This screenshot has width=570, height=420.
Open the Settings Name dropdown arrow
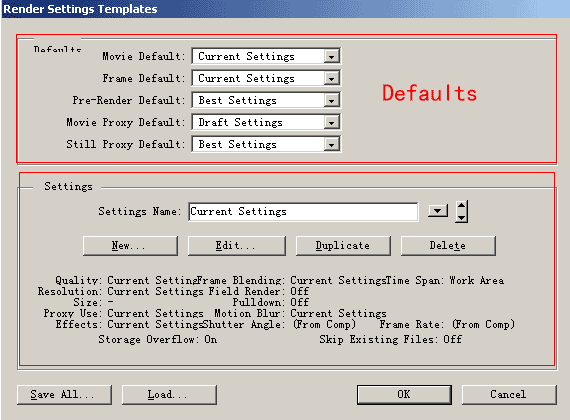pyautogui.click(x=438, y=211)
